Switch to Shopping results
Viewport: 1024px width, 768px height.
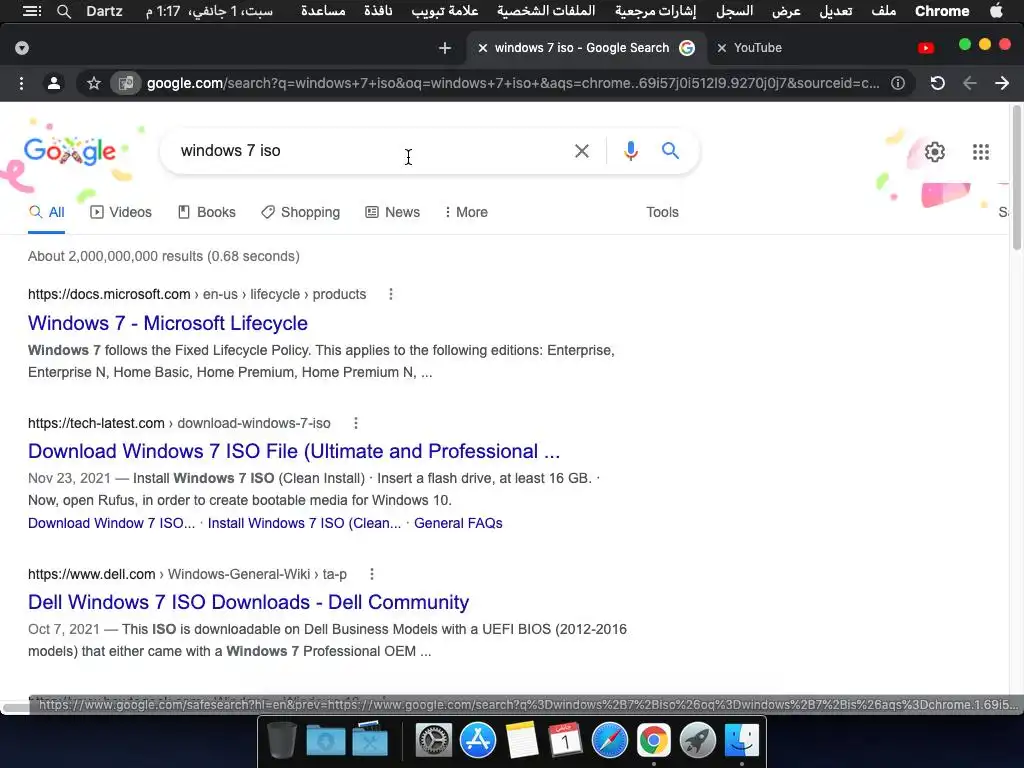[300, 212]
